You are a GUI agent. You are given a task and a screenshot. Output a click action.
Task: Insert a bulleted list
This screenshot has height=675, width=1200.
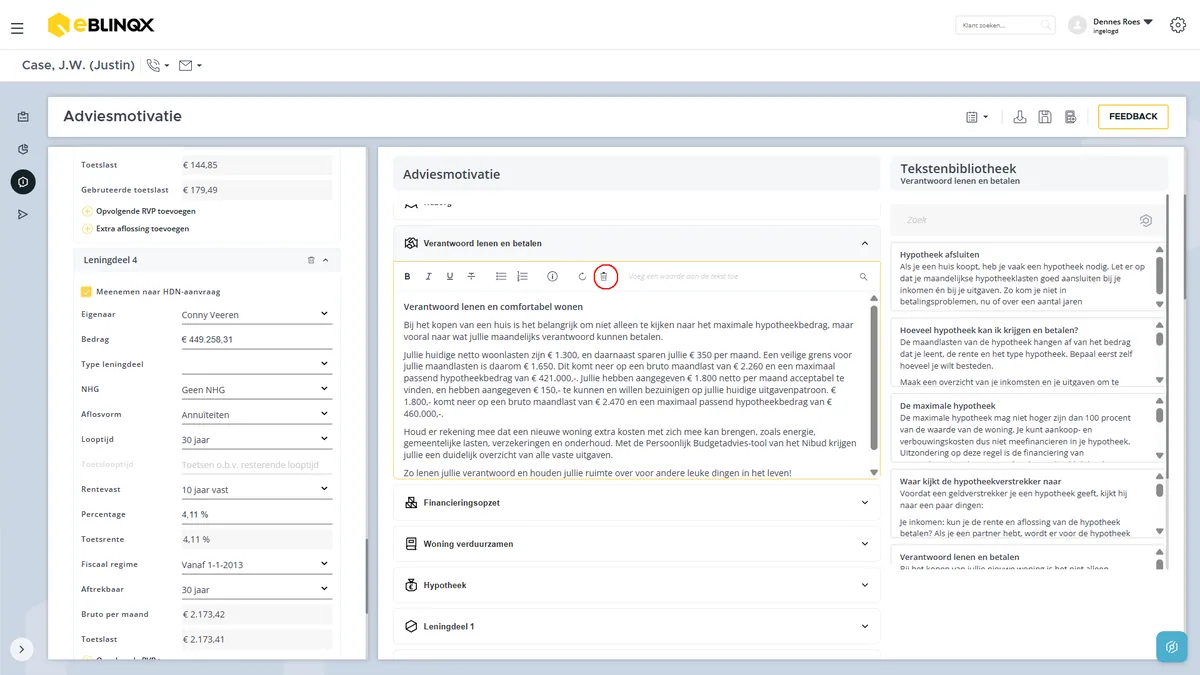tap(501, 276)
